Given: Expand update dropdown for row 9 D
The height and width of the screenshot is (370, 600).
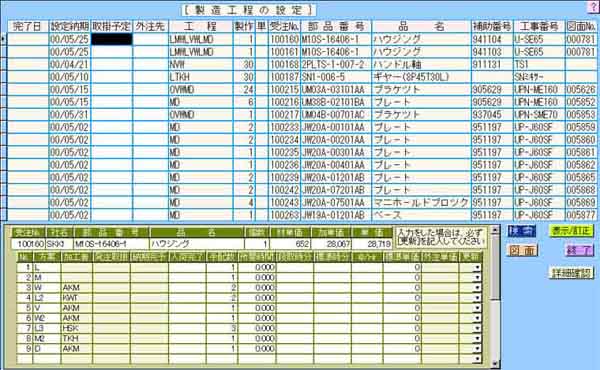Looking at the screenshot, I should (x=477, y=349).
